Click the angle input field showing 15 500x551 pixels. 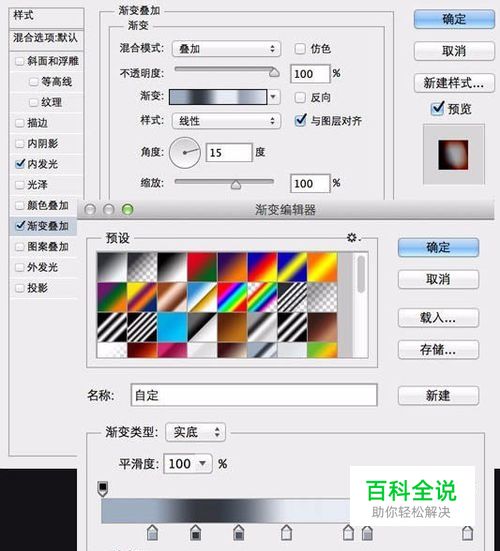click(x=229, y=153)
